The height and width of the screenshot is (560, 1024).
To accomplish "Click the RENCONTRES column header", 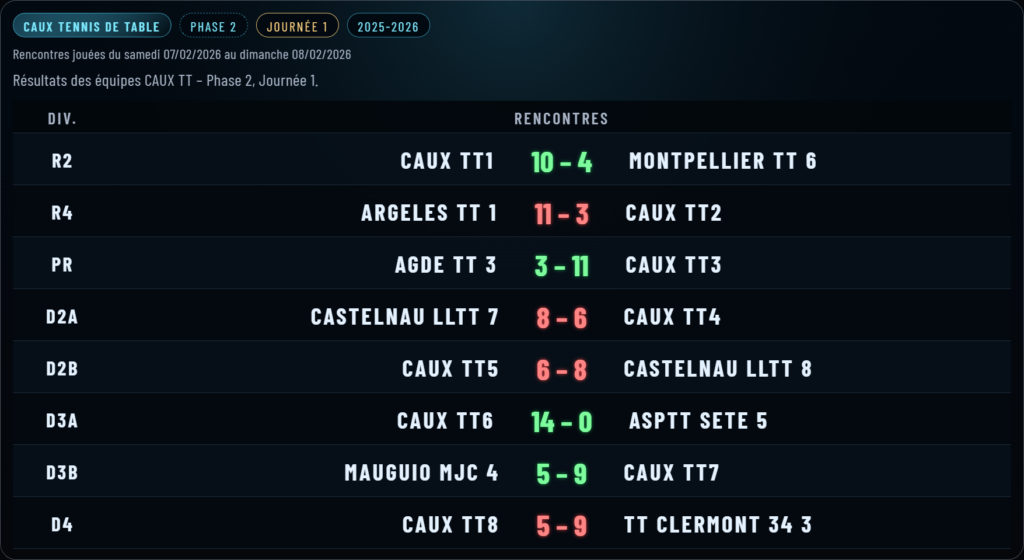I will pyautogui.click(x=561, y=119).
